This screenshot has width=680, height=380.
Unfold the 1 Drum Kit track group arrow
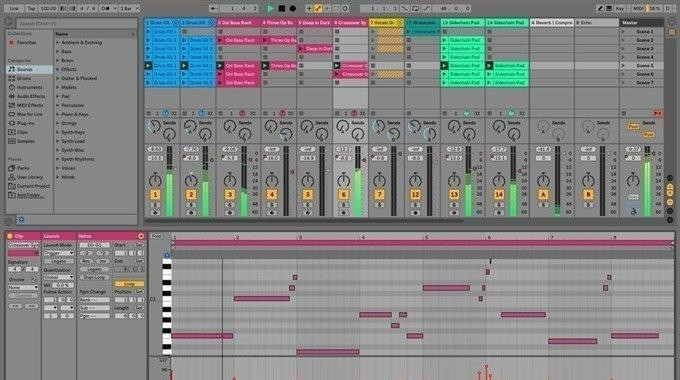pos(175,23)
